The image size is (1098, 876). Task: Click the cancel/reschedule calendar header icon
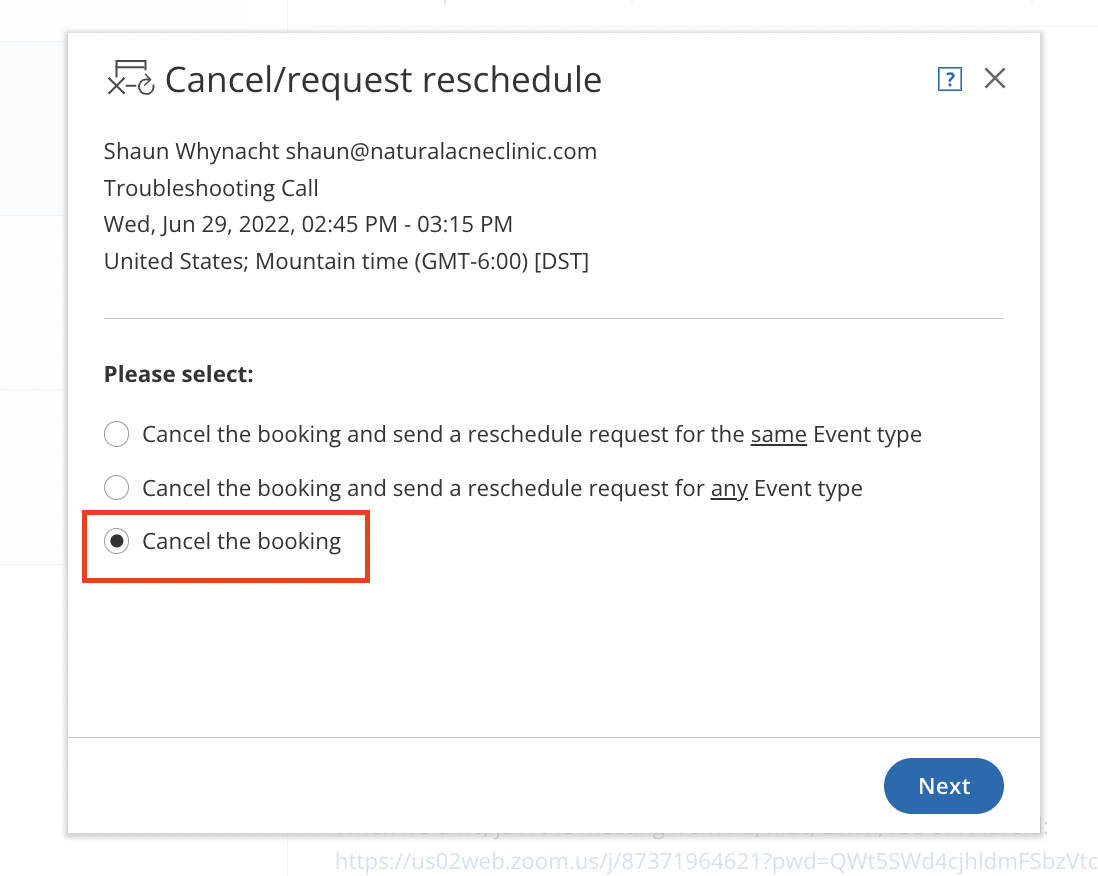130,78
